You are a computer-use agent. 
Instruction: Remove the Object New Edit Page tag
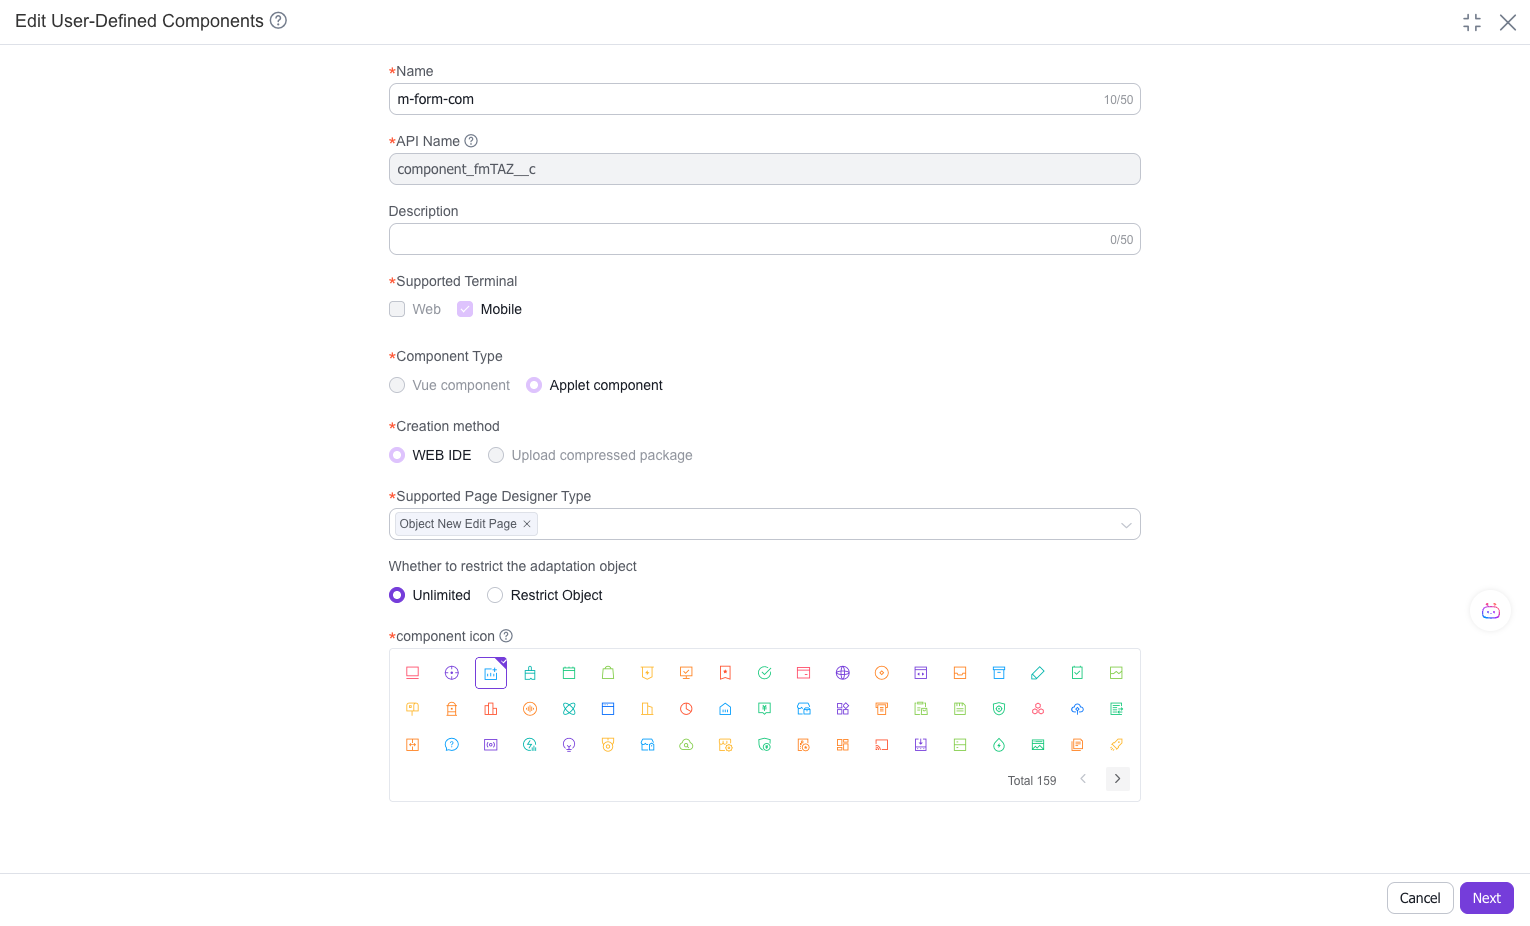(x=527, y=524)
